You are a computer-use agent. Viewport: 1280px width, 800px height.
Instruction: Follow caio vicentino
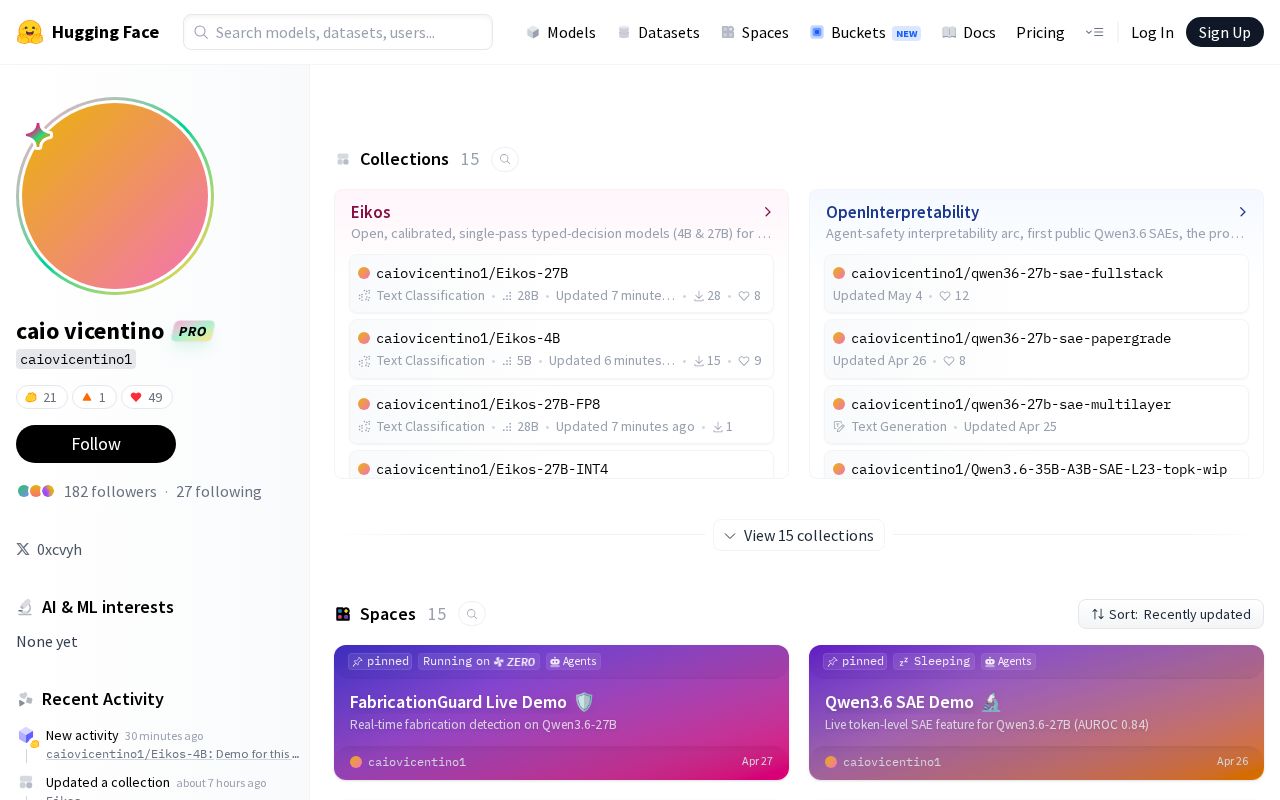coord(96,444)
